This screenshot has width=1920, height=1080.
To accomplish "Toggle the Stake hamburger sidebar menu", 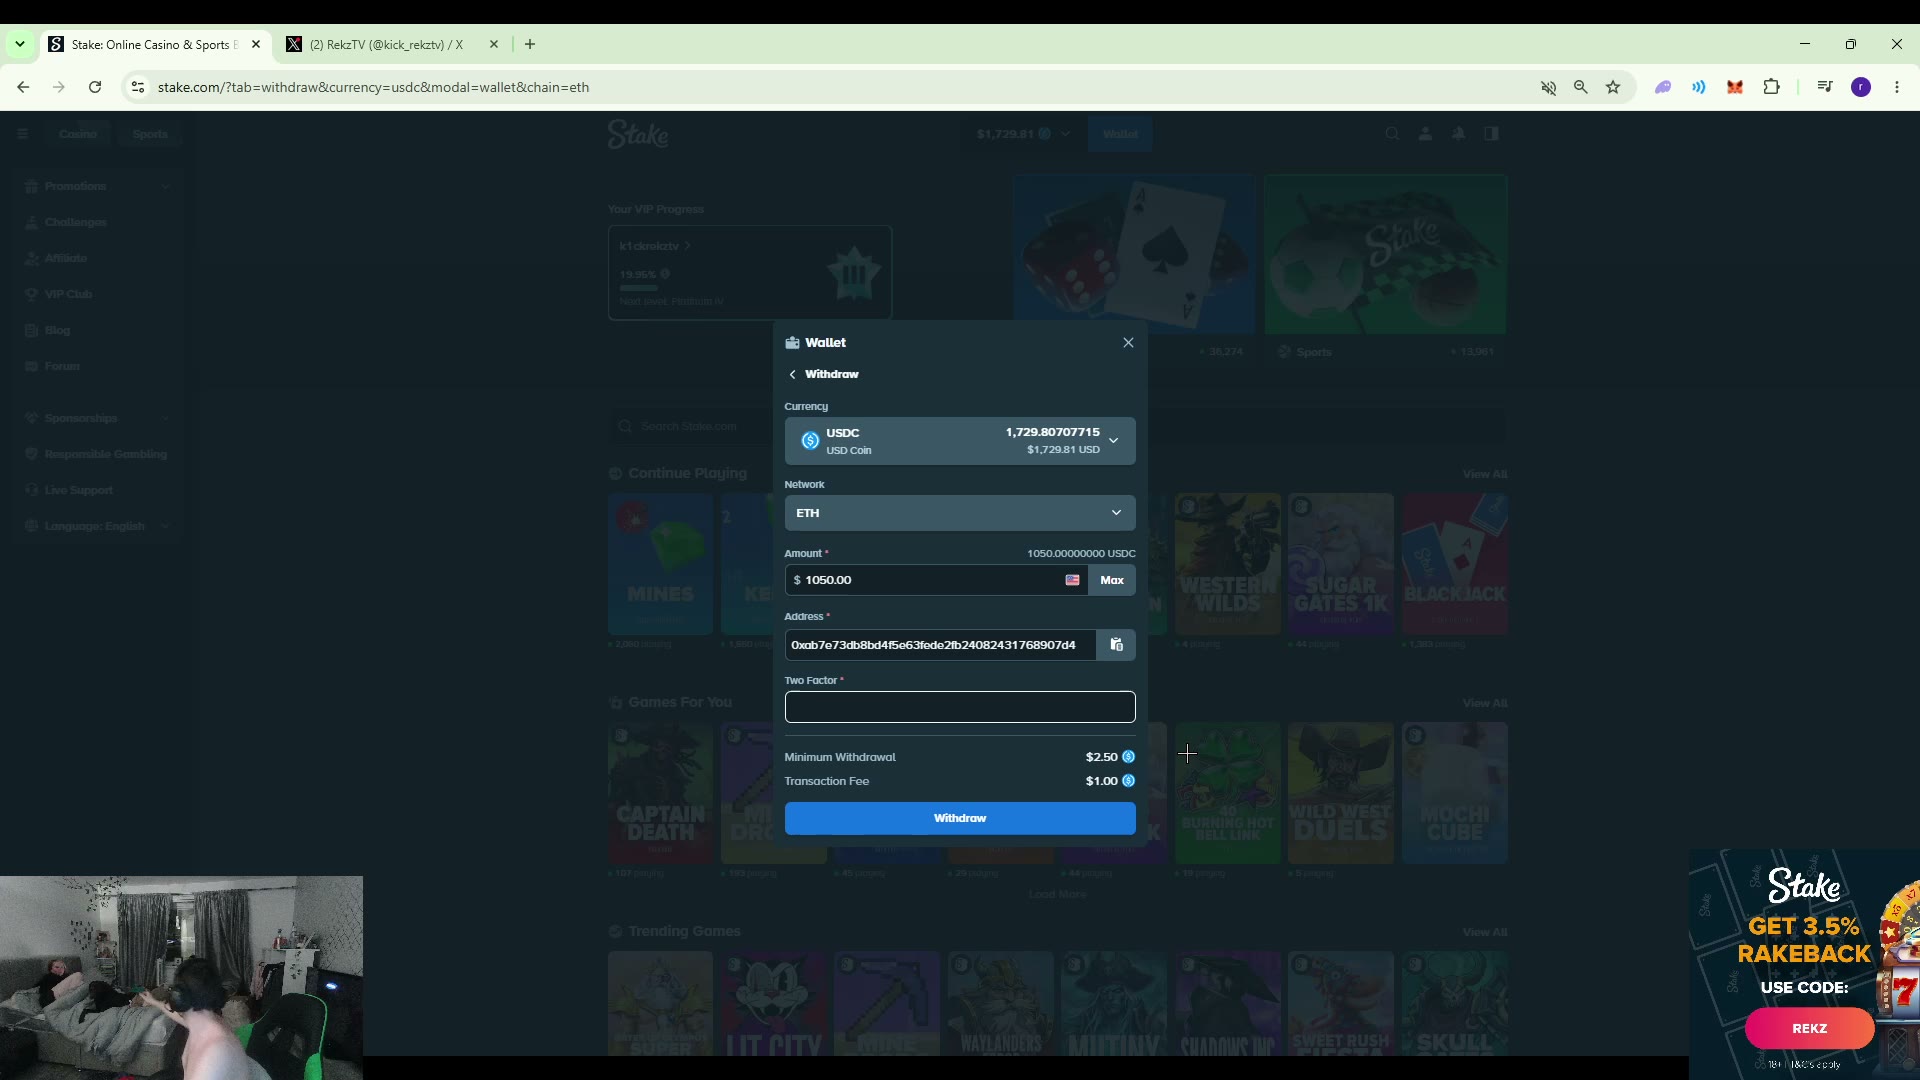I will point(22,134).
